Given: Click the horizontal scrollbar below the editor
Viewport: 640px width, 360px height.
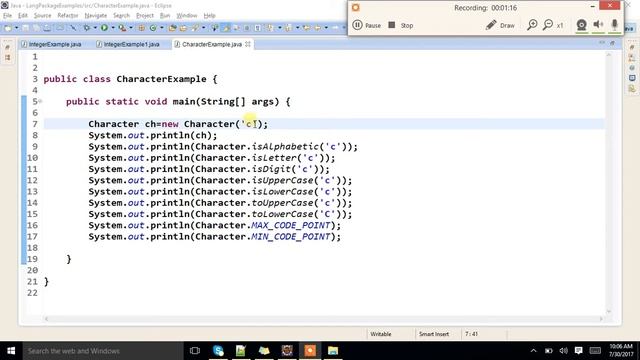Looking at the screenshot, I should coord(324,319).
